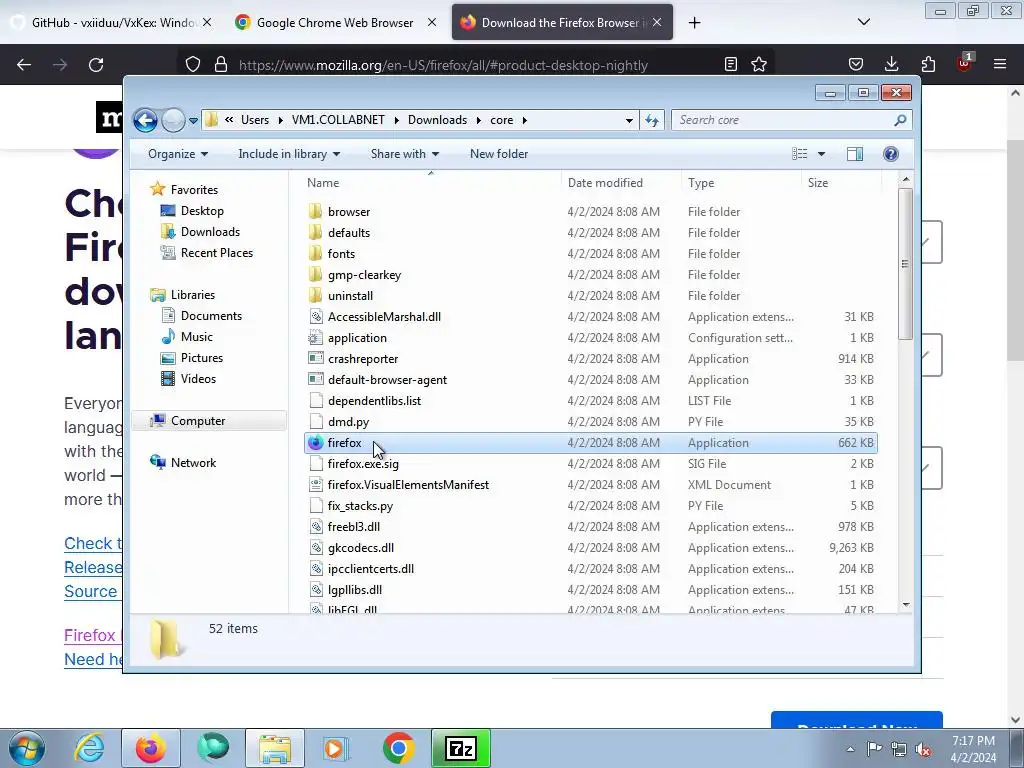
Task: Click the file list scrollbar
Action: pos(905,263)
